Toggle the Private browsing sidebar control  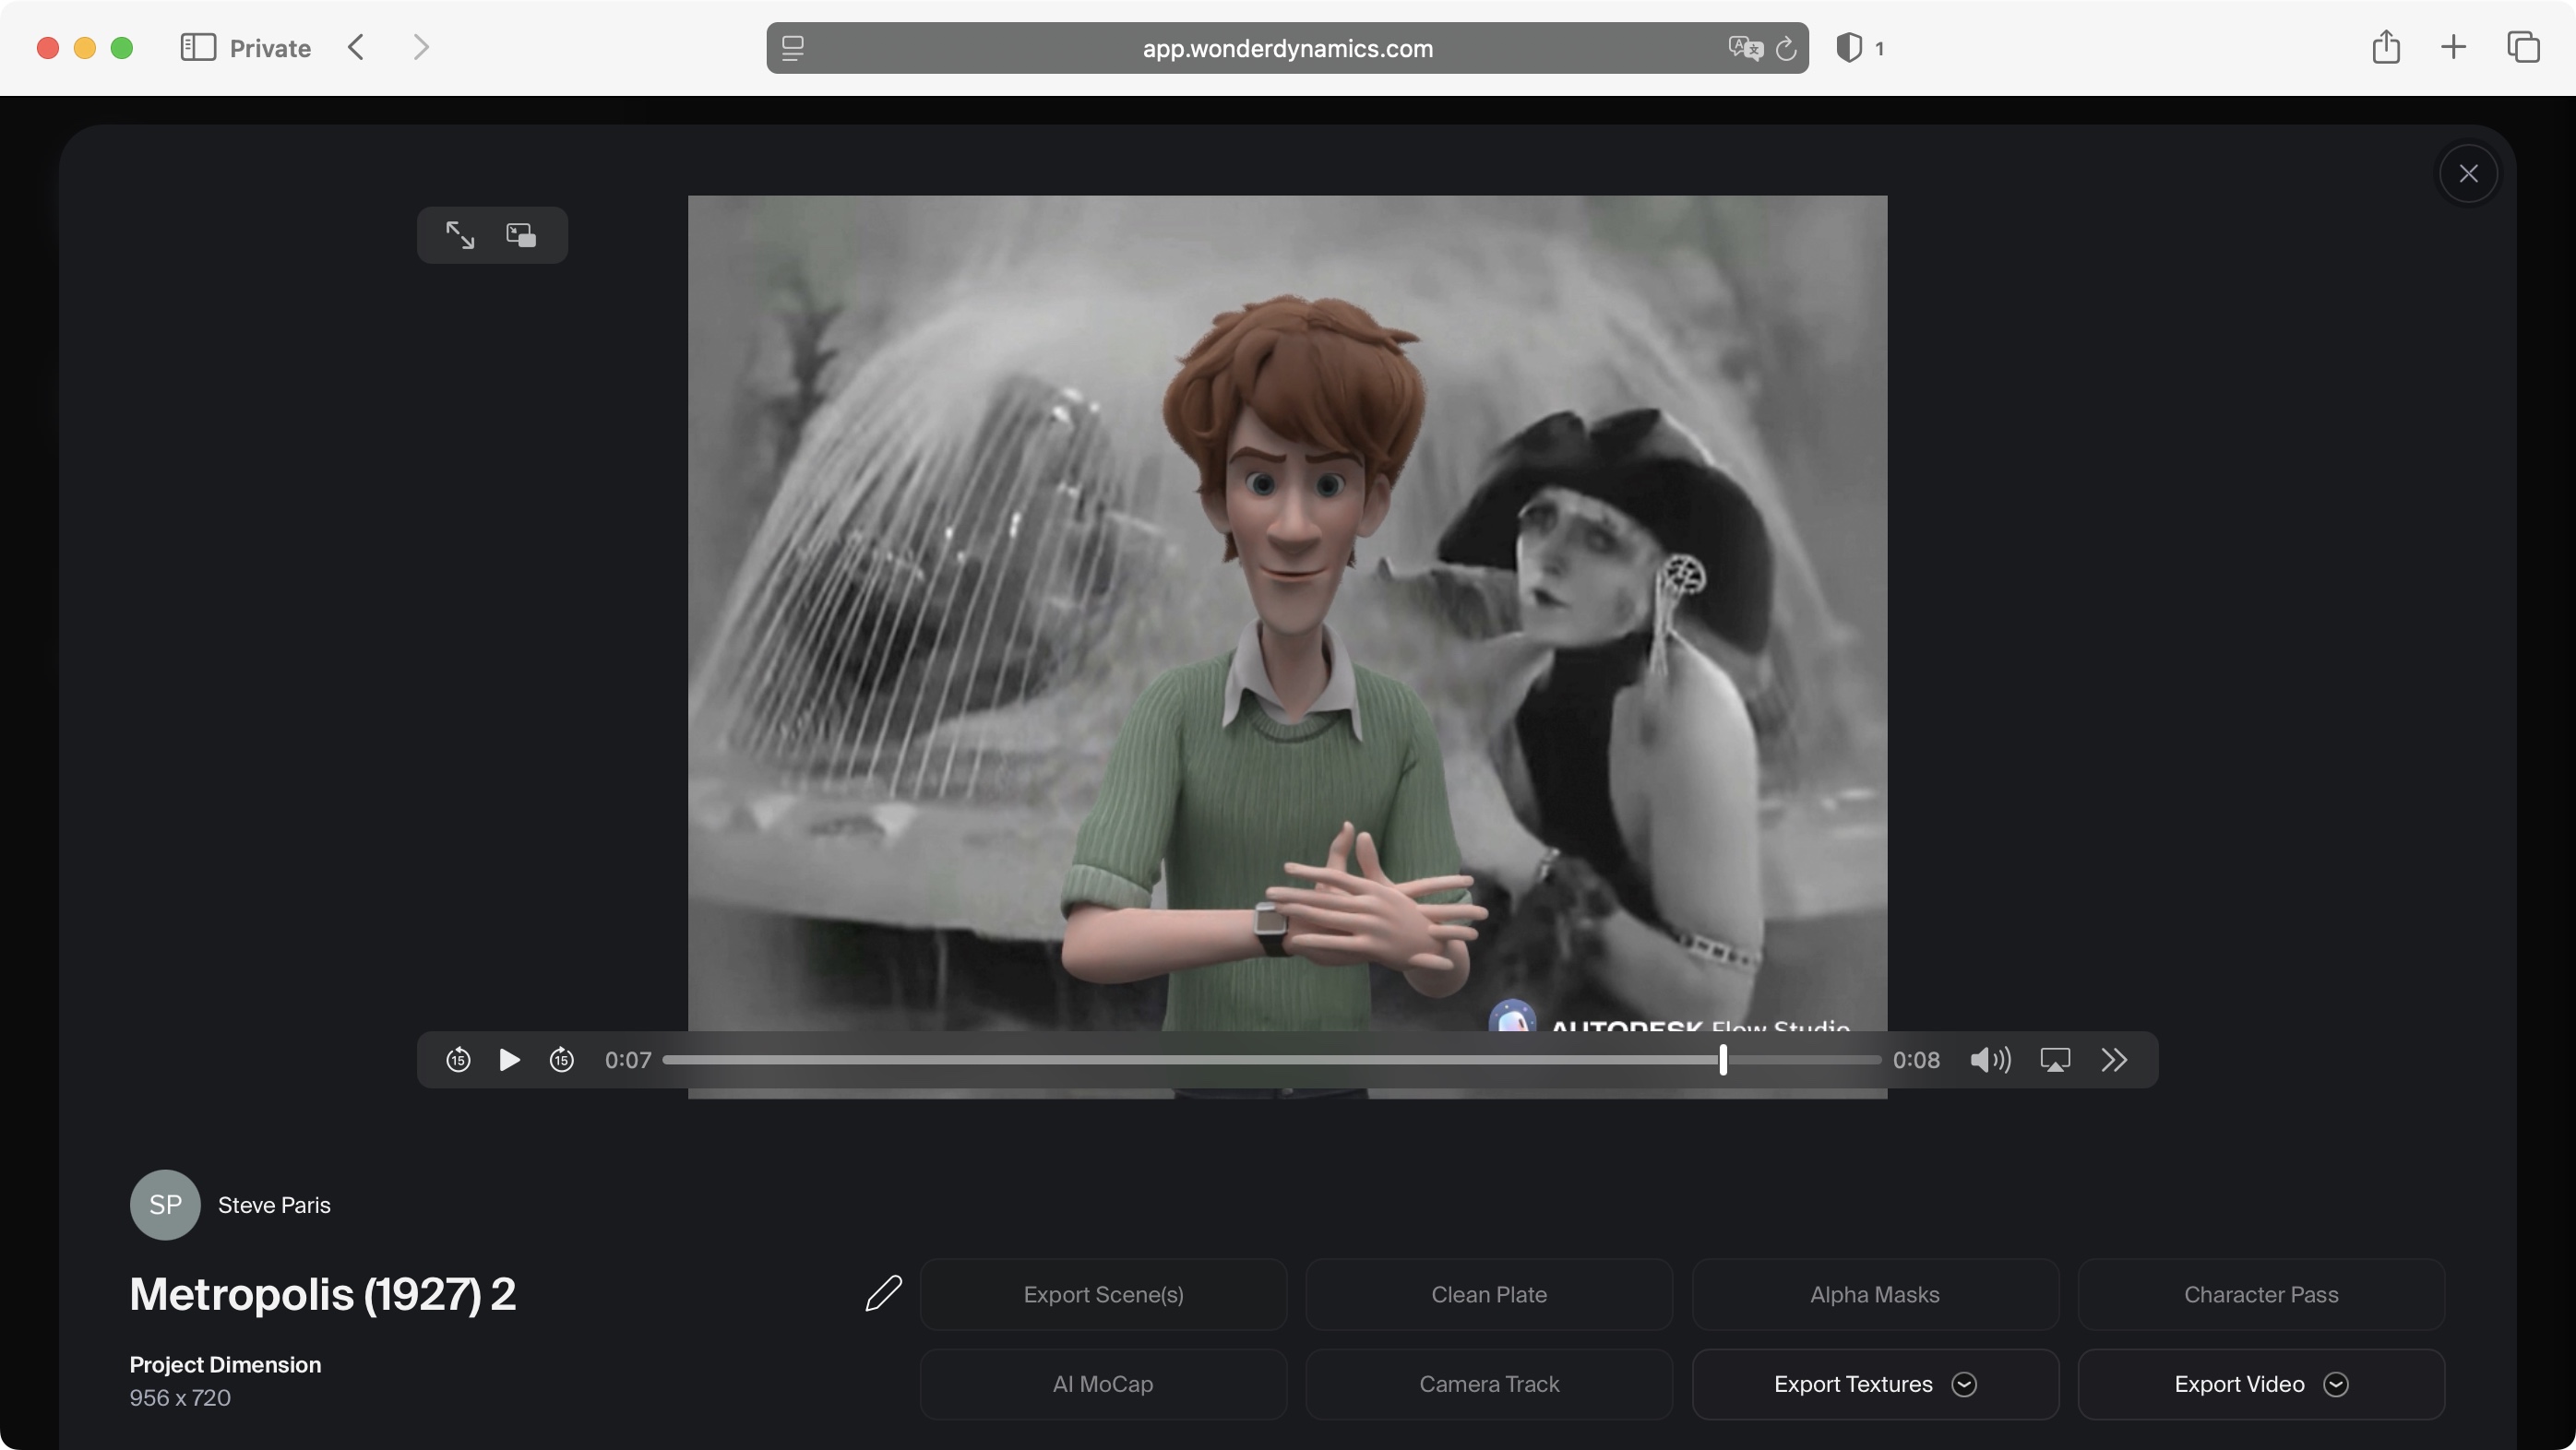pos(198,47)
